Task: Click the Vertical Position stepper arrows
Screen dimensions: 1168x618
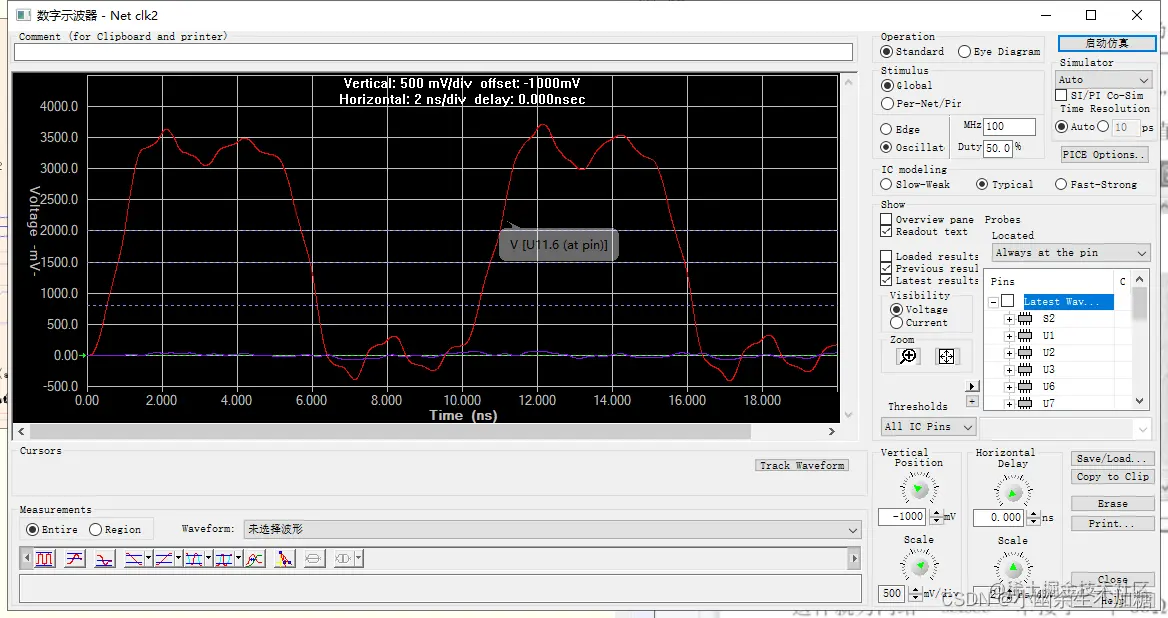Action: tap(936, 517)
